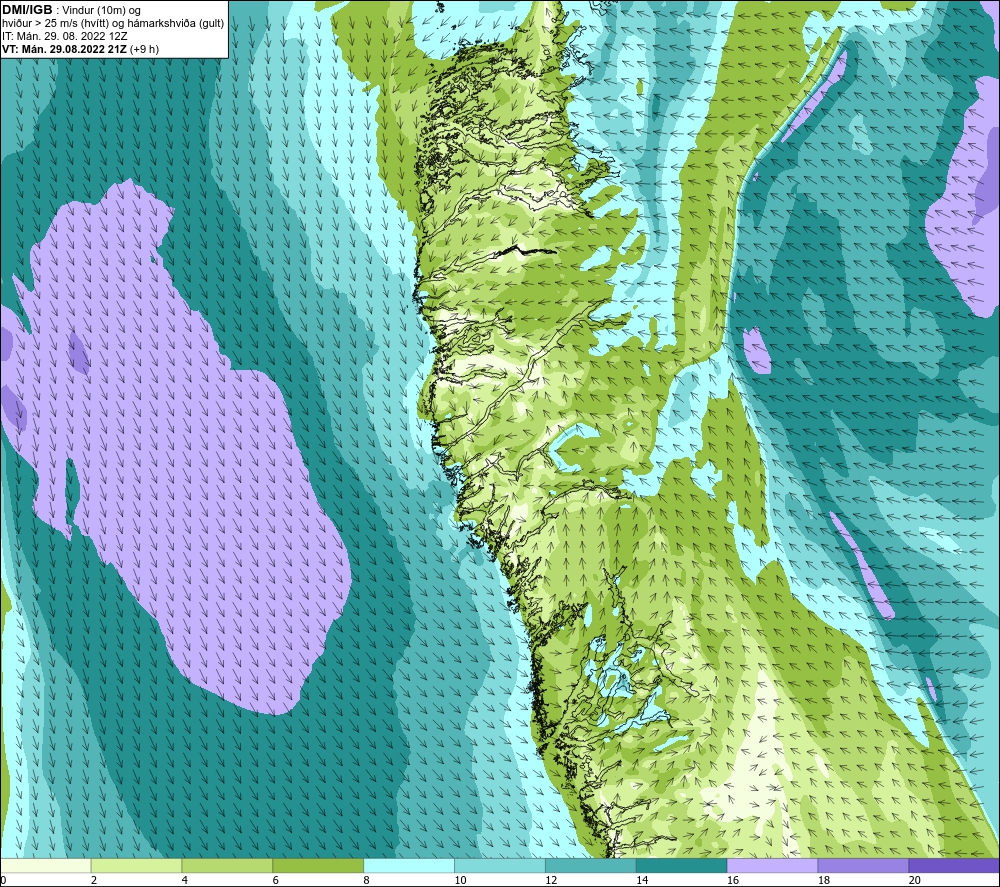Select the dark teal 14–16 m/s legend swatch
The image size is (1000, 887).
pyautogui.click(x=681, y=865)
